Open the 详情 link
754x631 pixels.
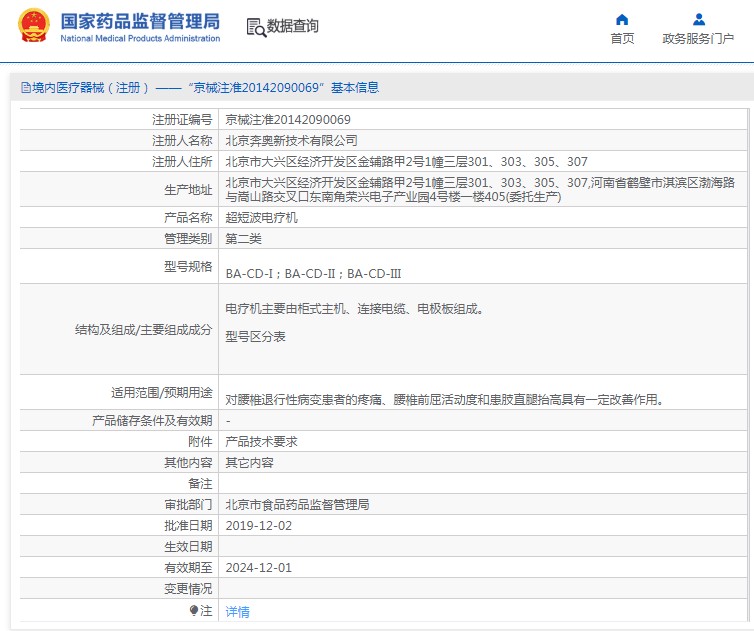pos(237,611)
